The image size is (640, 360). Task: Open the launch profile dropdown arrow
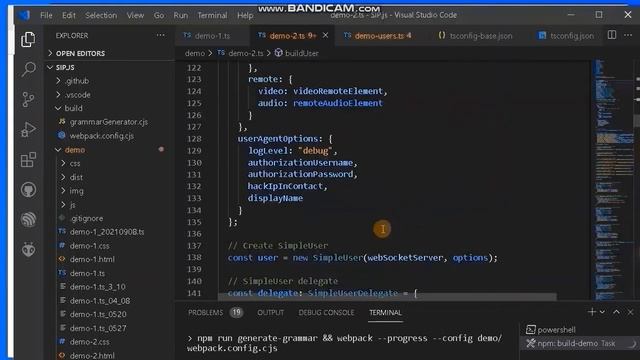click(x=602, y=312)
